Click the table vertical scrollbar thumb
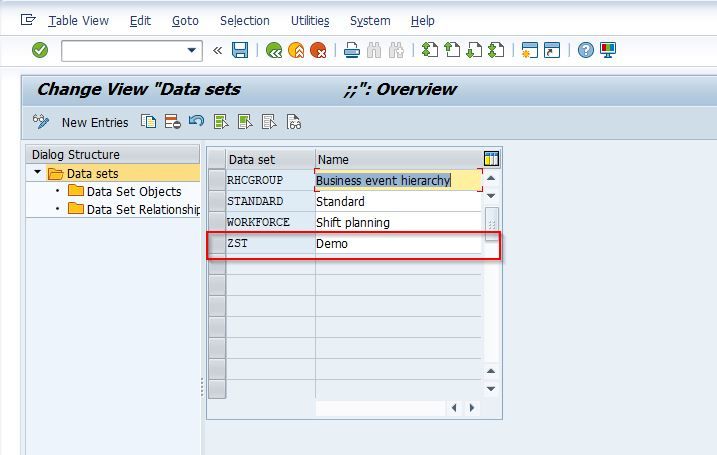This screenshot has height=455, width=717. [492, 224]
